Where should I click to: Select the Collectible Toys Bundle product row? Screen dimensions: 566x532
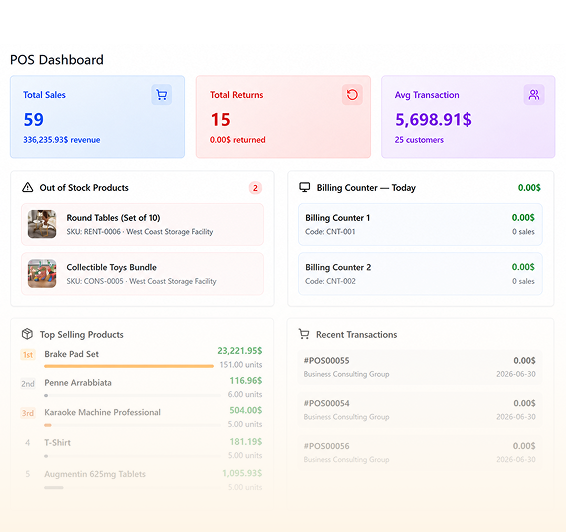[x=142, y=274]
